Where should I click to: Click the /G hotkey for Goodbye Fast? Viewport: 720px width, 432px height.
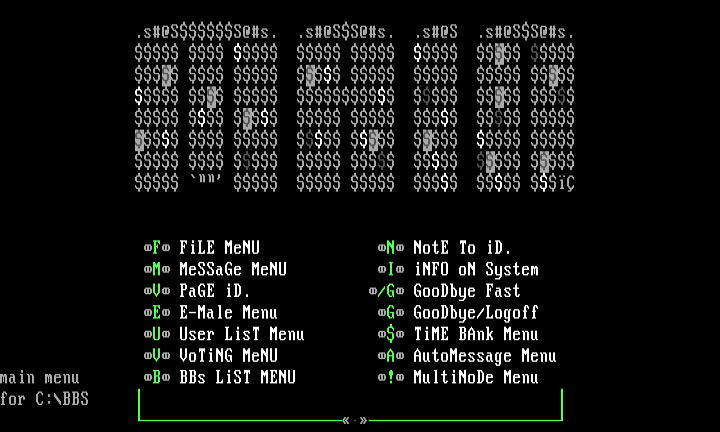386,291
